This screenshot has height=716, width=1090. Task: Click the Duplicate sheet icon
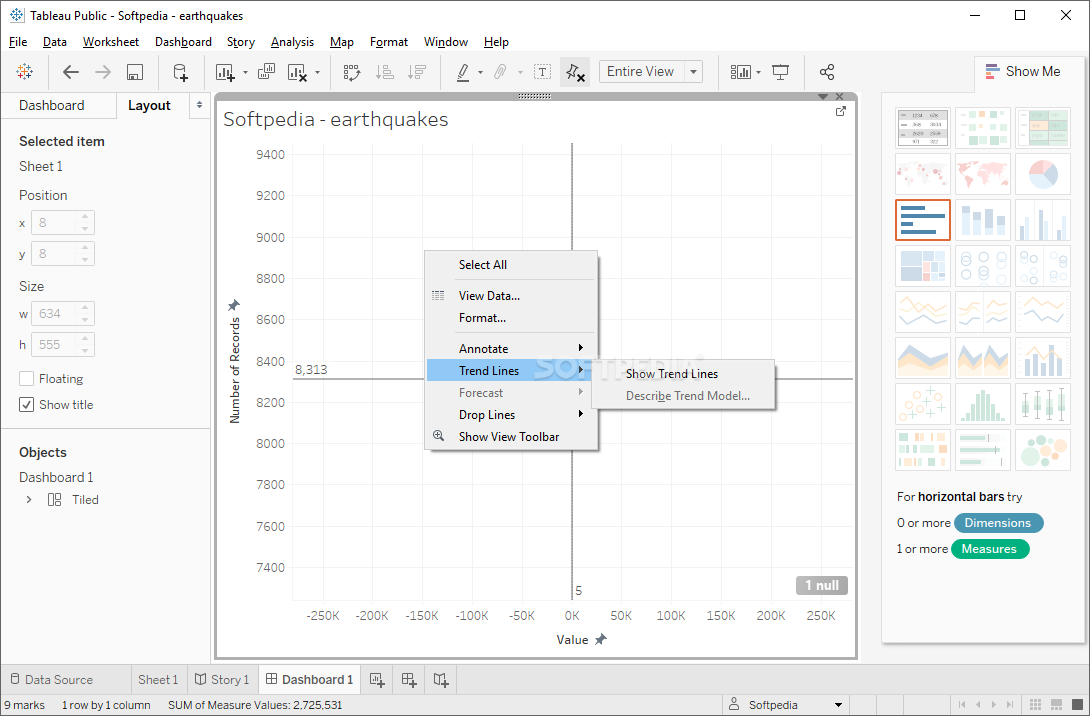click(x=266, y=72)
